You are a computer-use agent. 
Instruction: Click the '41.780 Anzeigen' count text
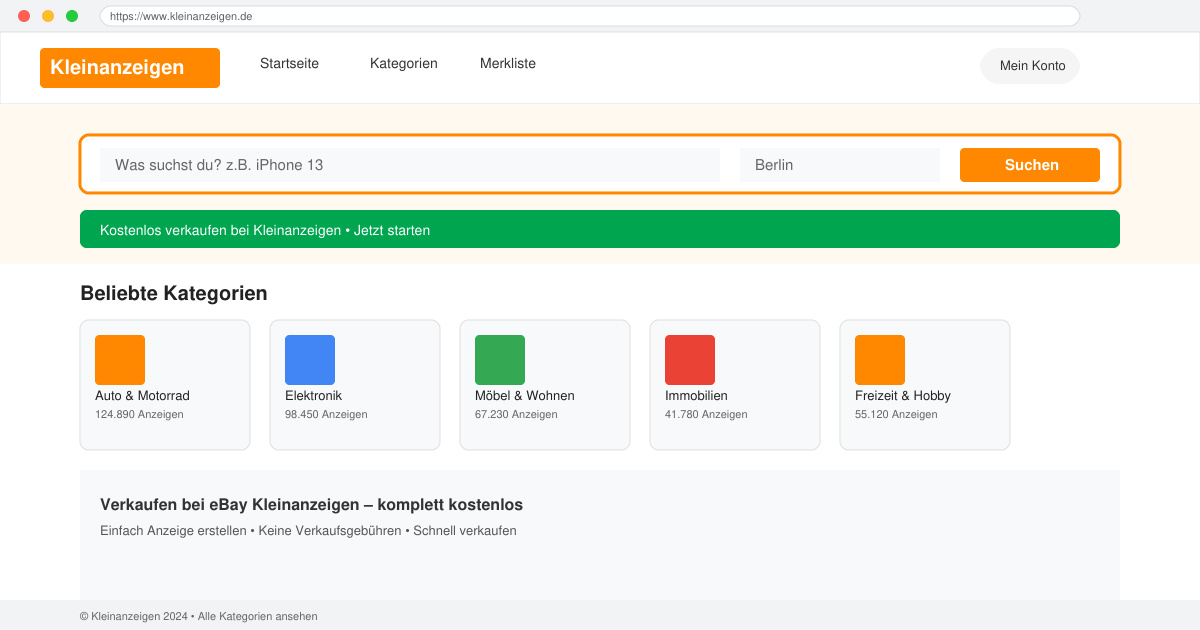[x=706, y=414]
